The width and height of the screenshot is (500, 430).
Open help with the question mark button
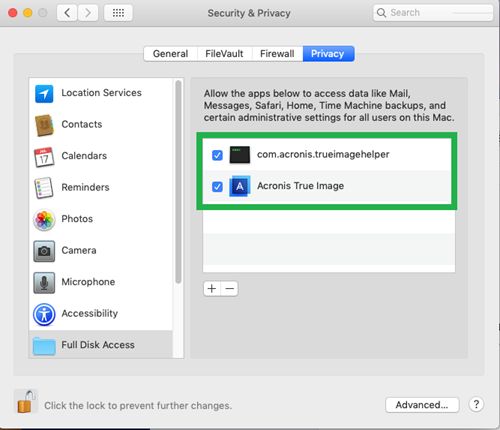[476, 404]
